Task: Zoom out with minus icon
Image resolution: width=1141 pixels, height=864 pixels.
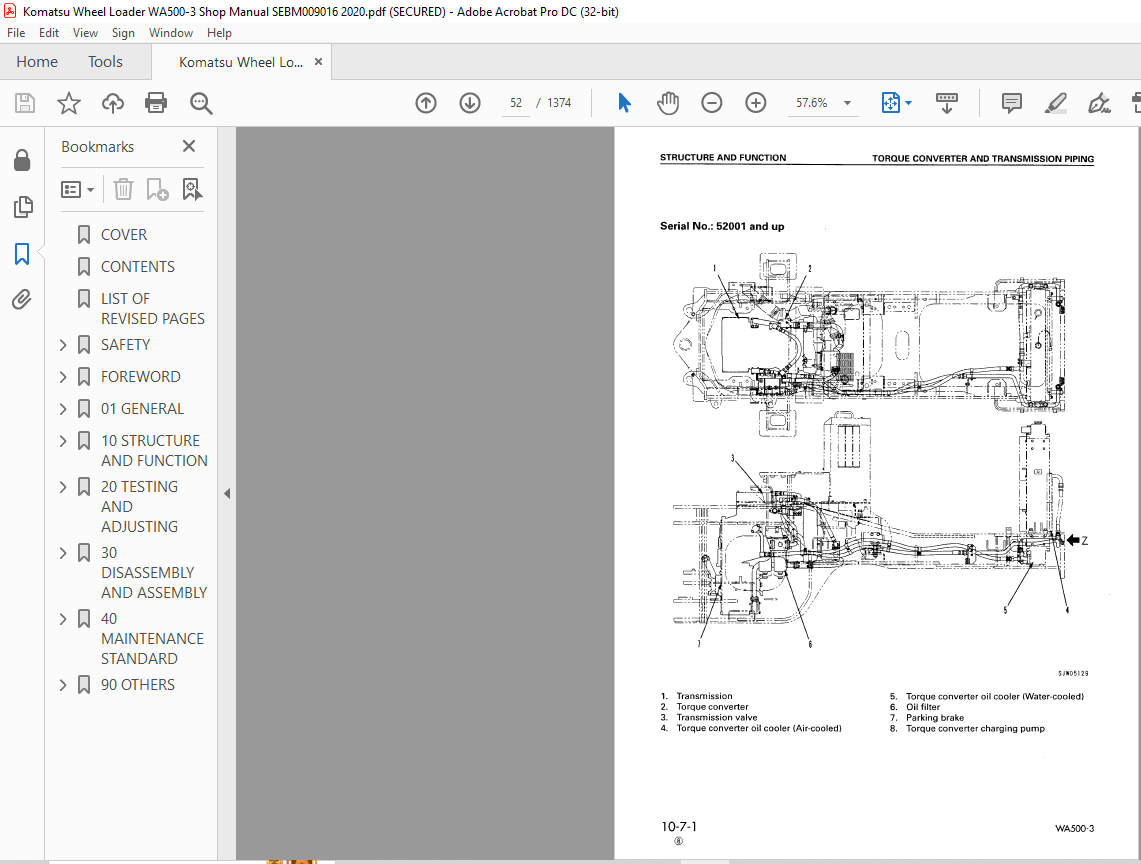Action: (x=712, y=103)
